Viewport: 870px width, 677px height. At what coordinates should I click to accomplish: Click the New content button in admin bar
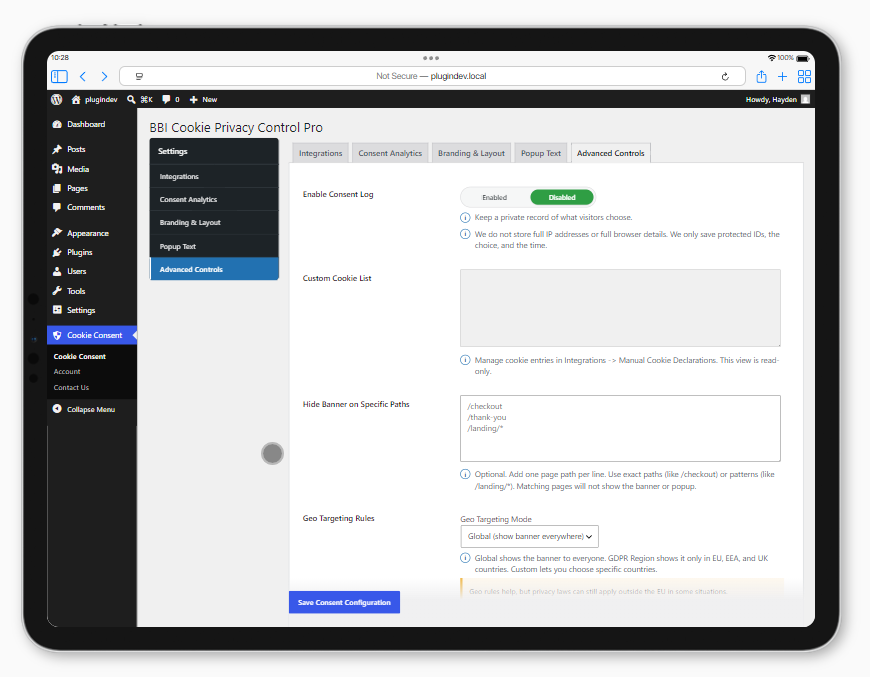pyautogui.click(x=203, y=99)
